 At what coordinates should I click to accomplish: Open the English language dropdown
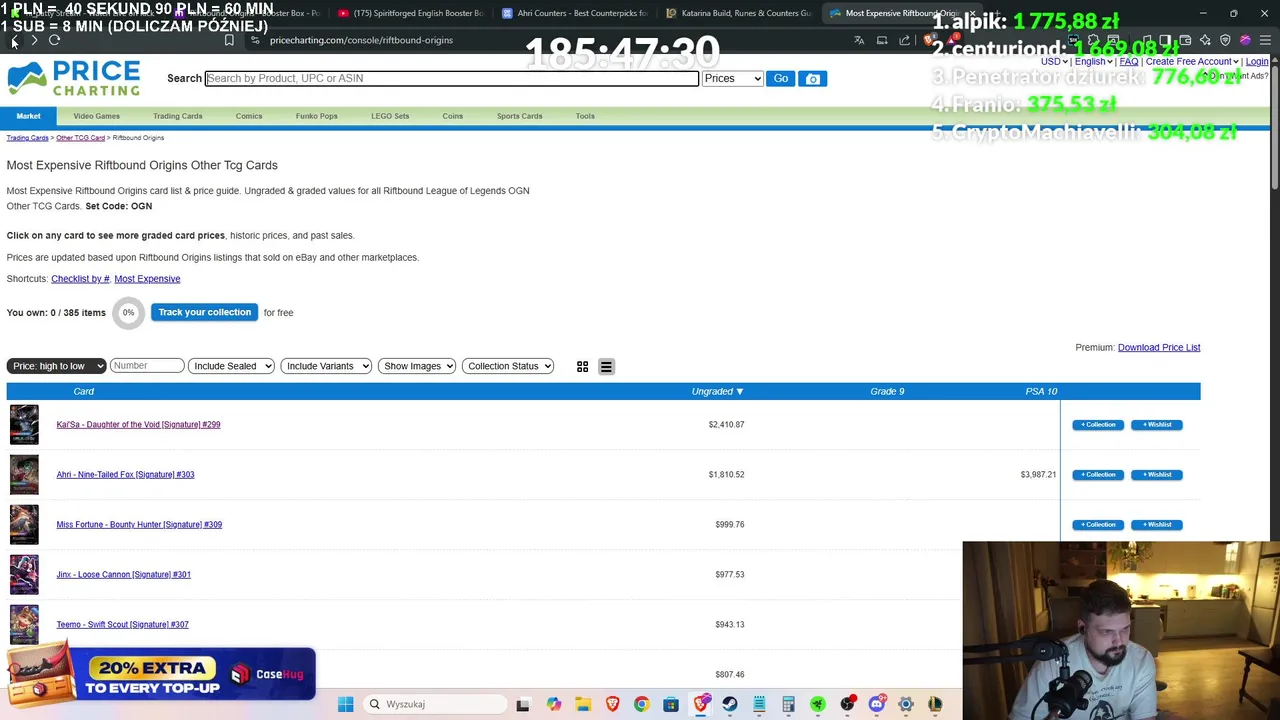click(x=1094, y=61)
